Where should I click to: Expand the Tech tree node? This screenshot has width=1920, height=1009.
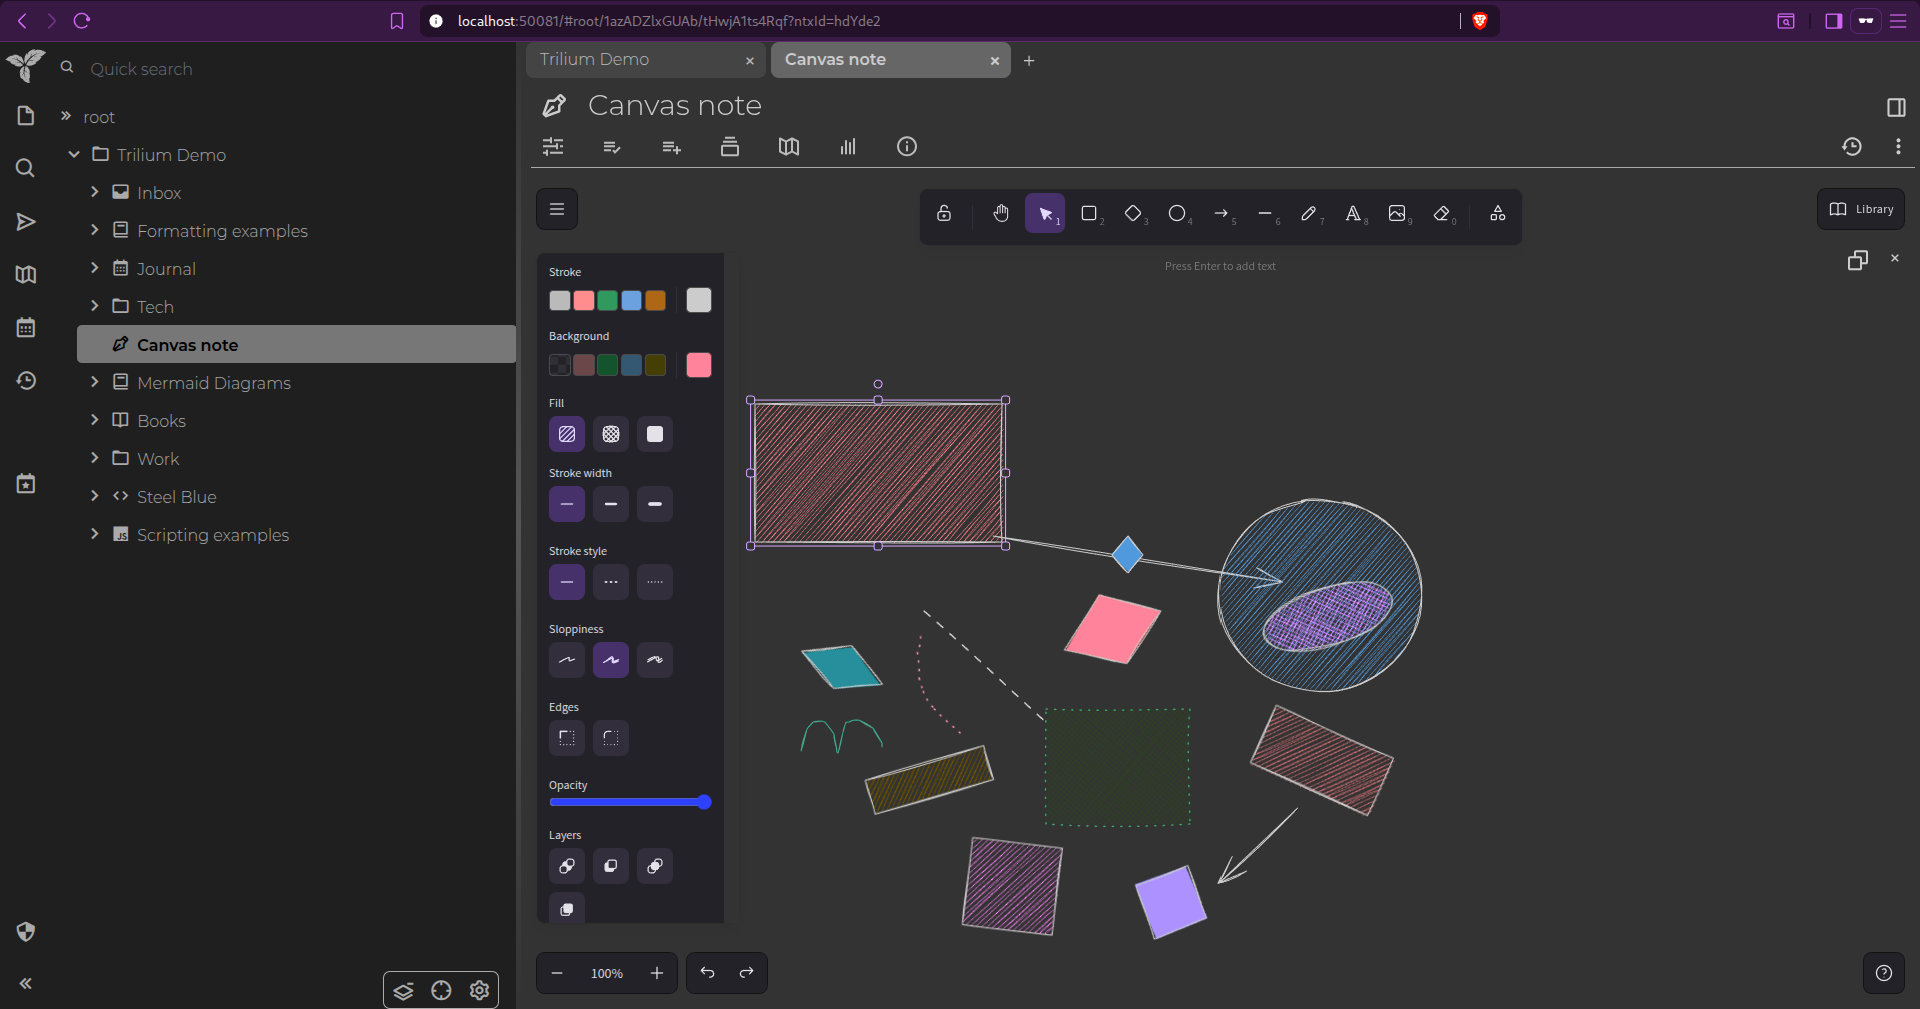[95, 306]
